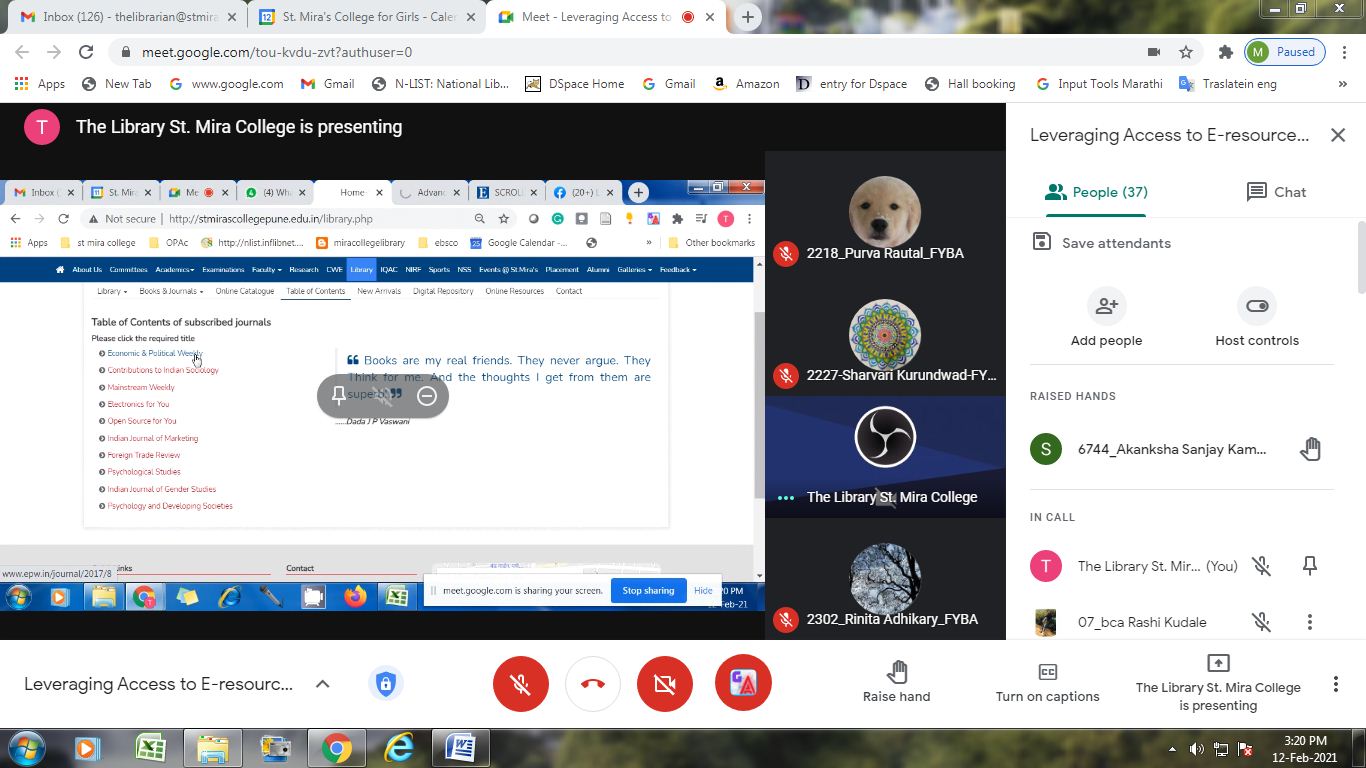Open Host controls
This screenshot has width=1366, height=768.
coord(1257,306)
